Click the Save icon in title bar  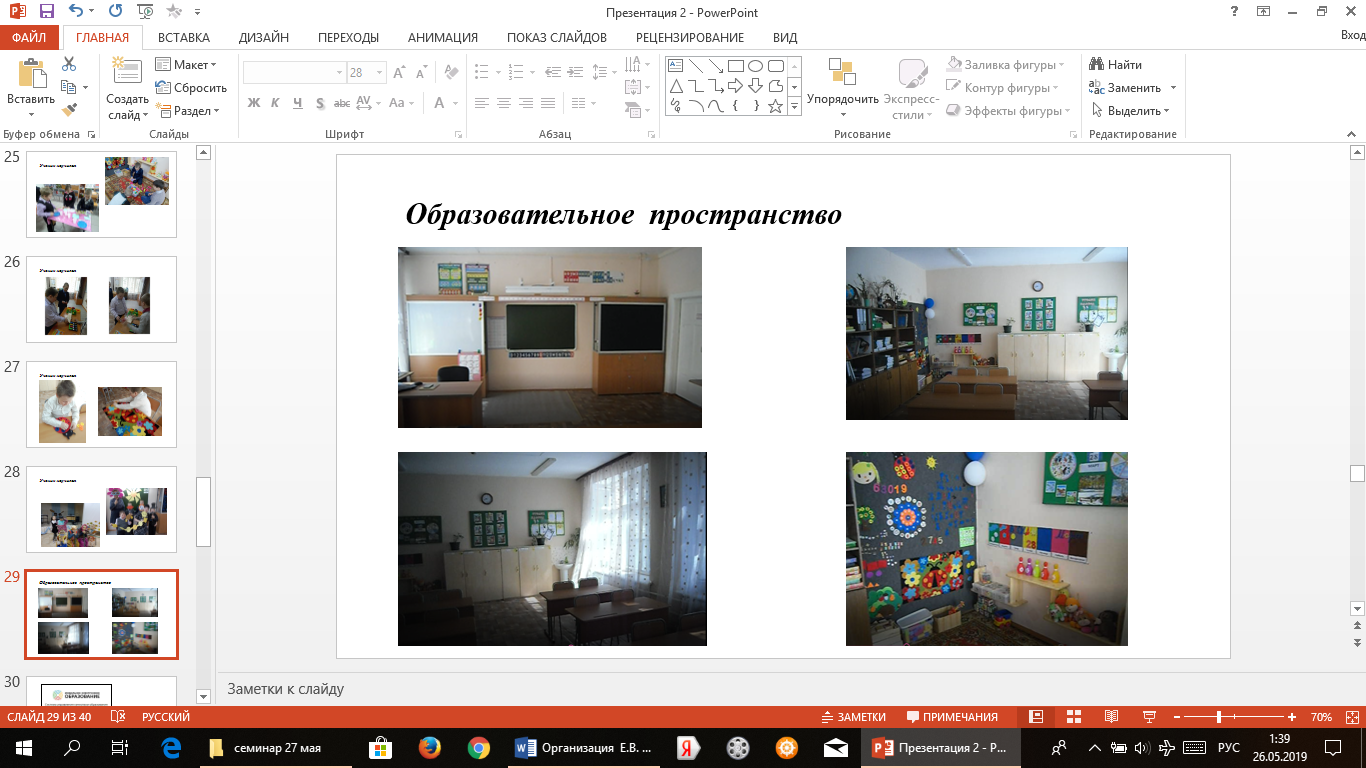point(46,12)
